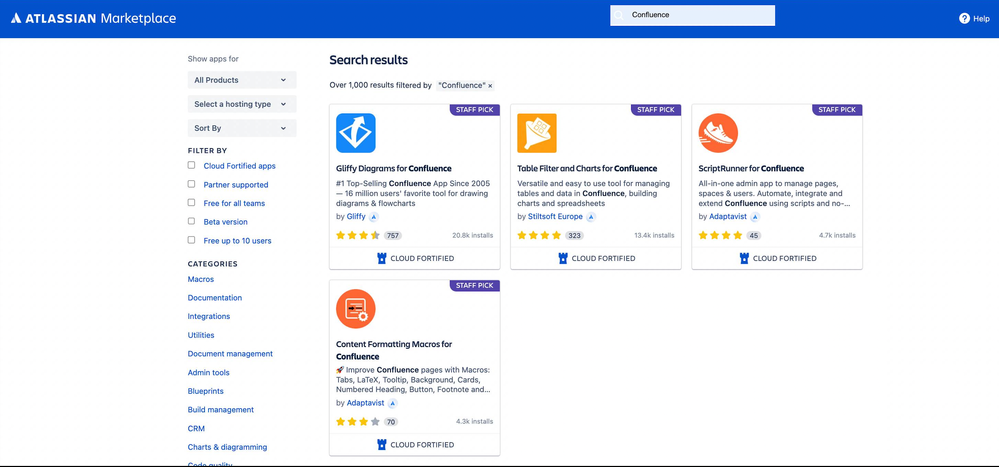Open the Macros category
This screenshot has width=999, height=467.
tap(201, 279)
